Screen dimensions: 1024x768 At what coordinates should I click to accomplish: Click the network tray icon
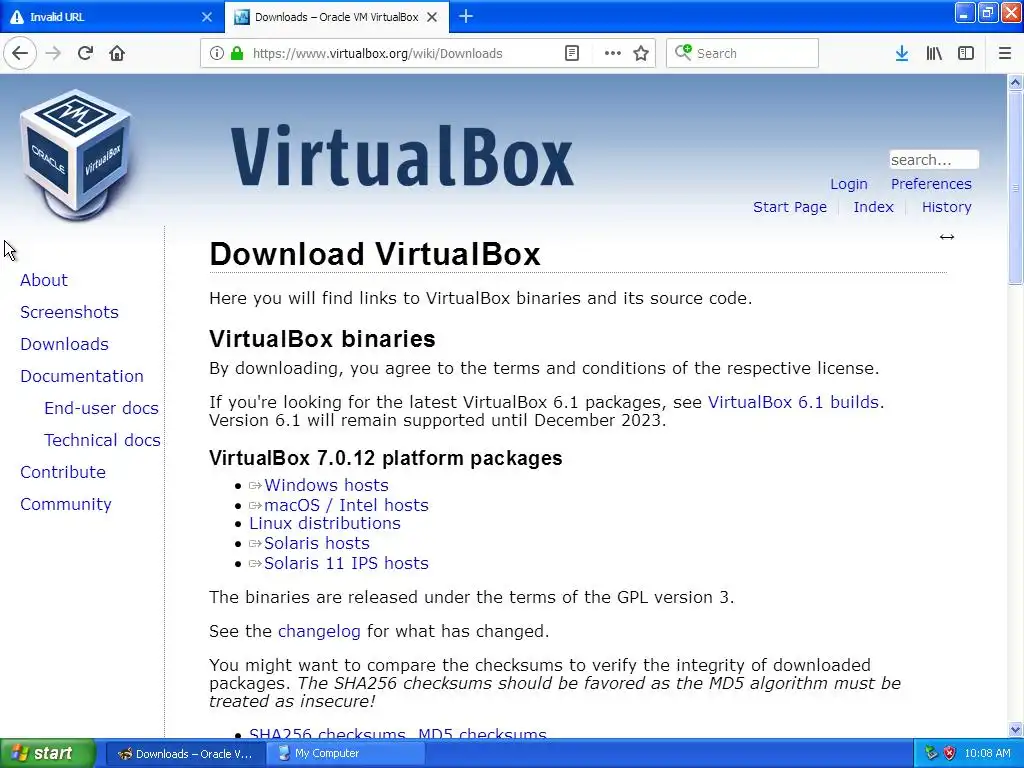pos(931,754)
